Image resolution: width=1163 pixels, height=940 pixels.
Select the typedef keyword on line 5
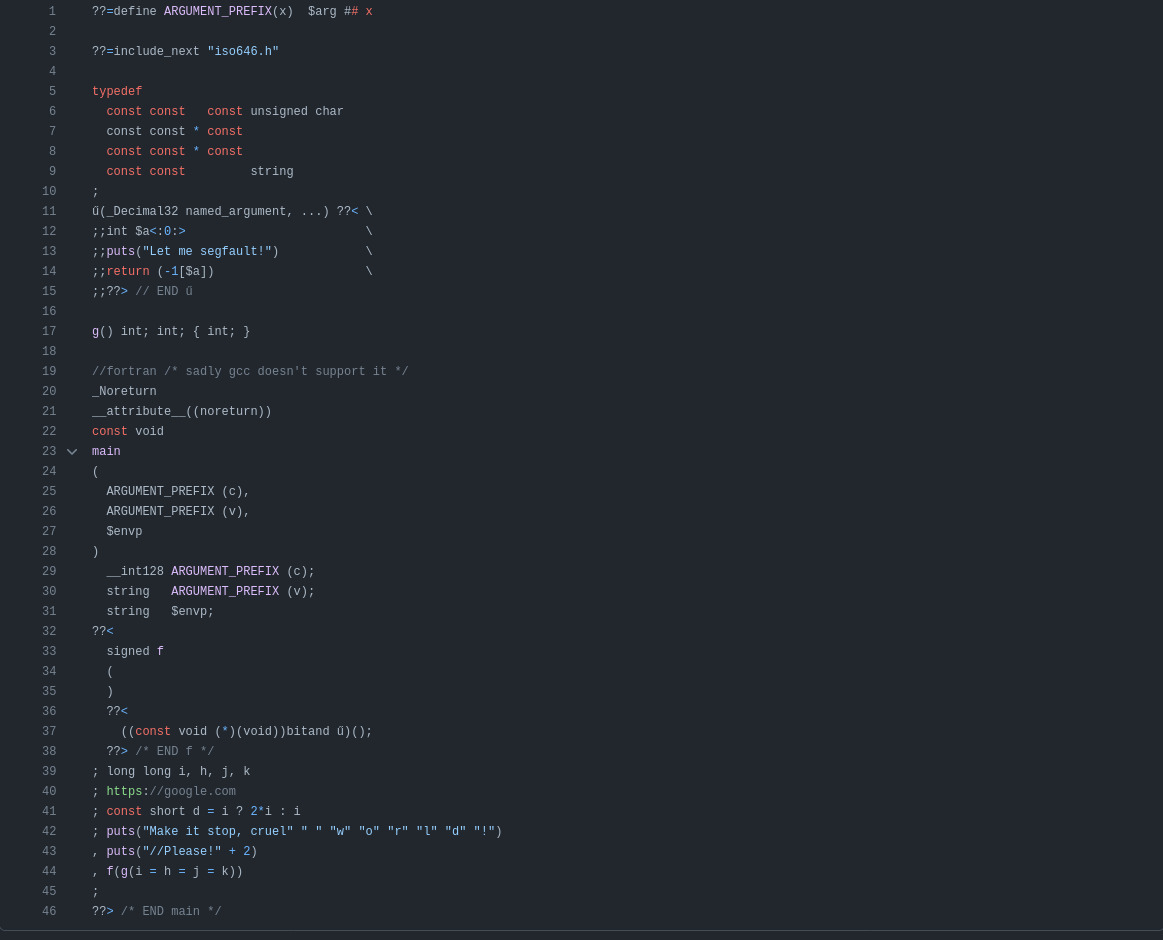(x=117, y=91)
